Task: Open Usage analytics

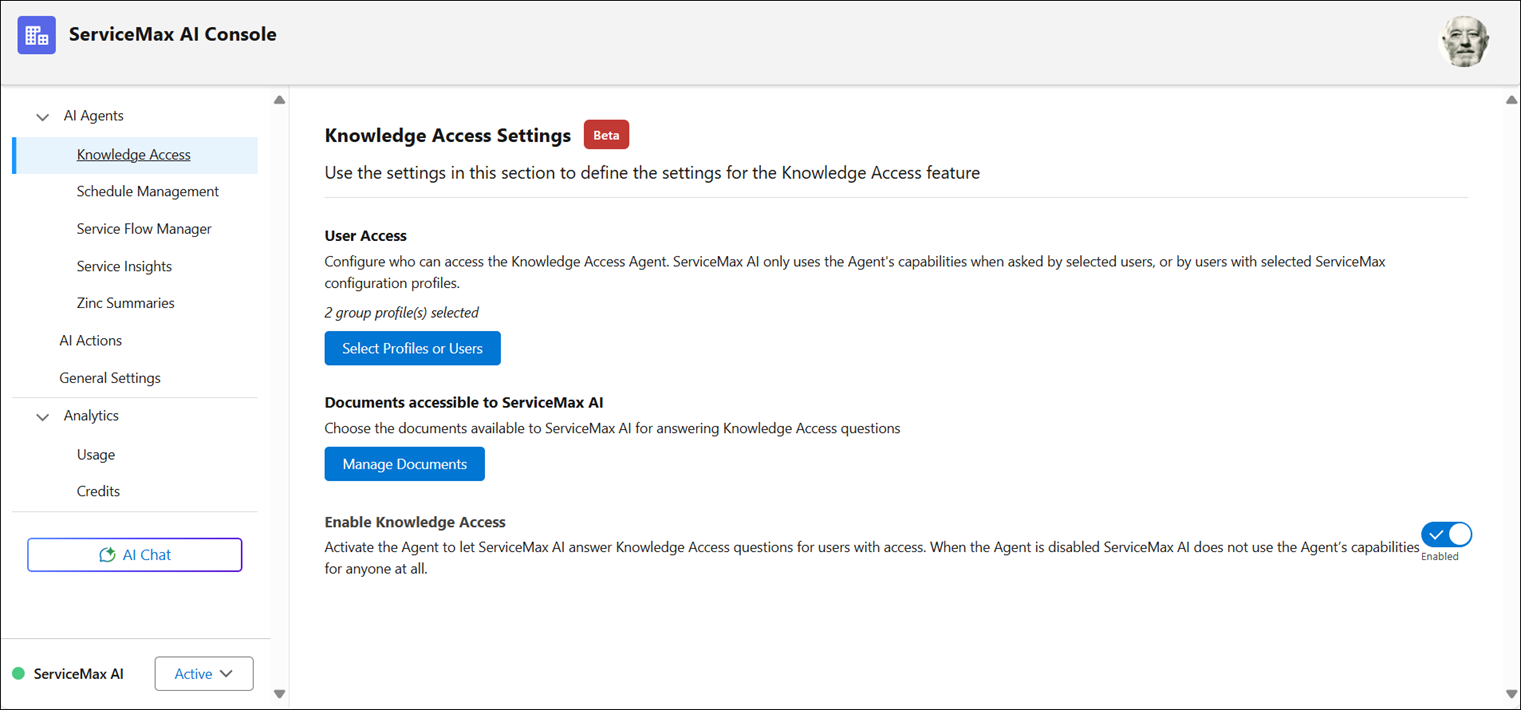Action: pyautogui.click(x=96, y=455)
